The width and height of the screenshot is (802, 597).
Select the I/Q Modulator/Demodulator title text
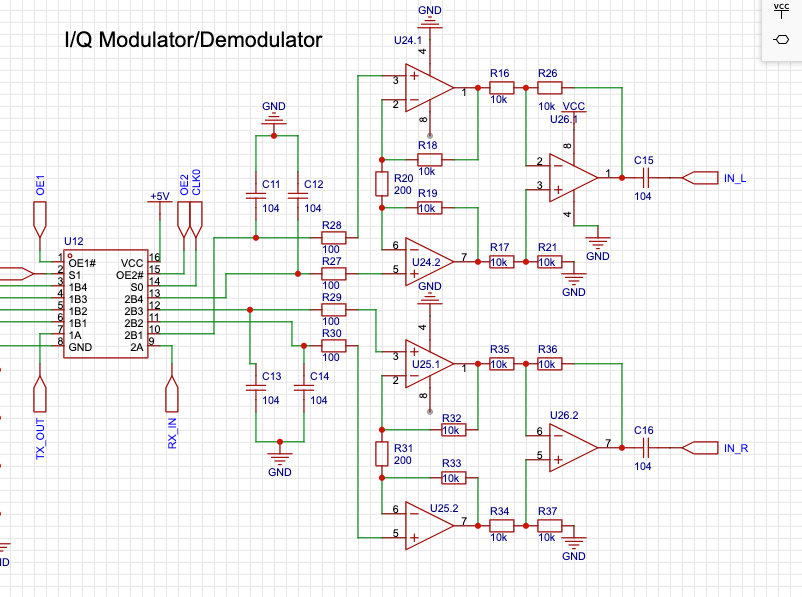pyautogui.click(x=193, y=41)
